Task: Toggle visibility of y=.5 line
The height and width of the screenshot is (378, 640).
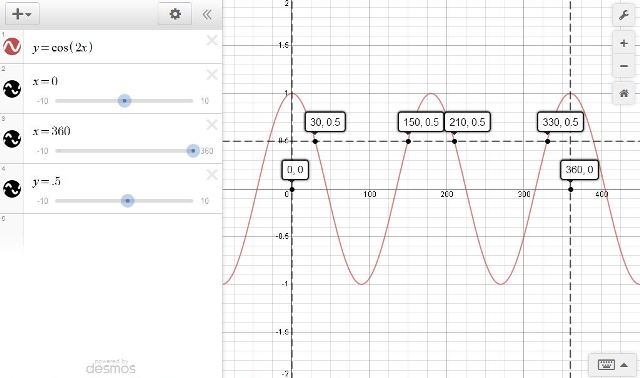Action: (12, 189)
